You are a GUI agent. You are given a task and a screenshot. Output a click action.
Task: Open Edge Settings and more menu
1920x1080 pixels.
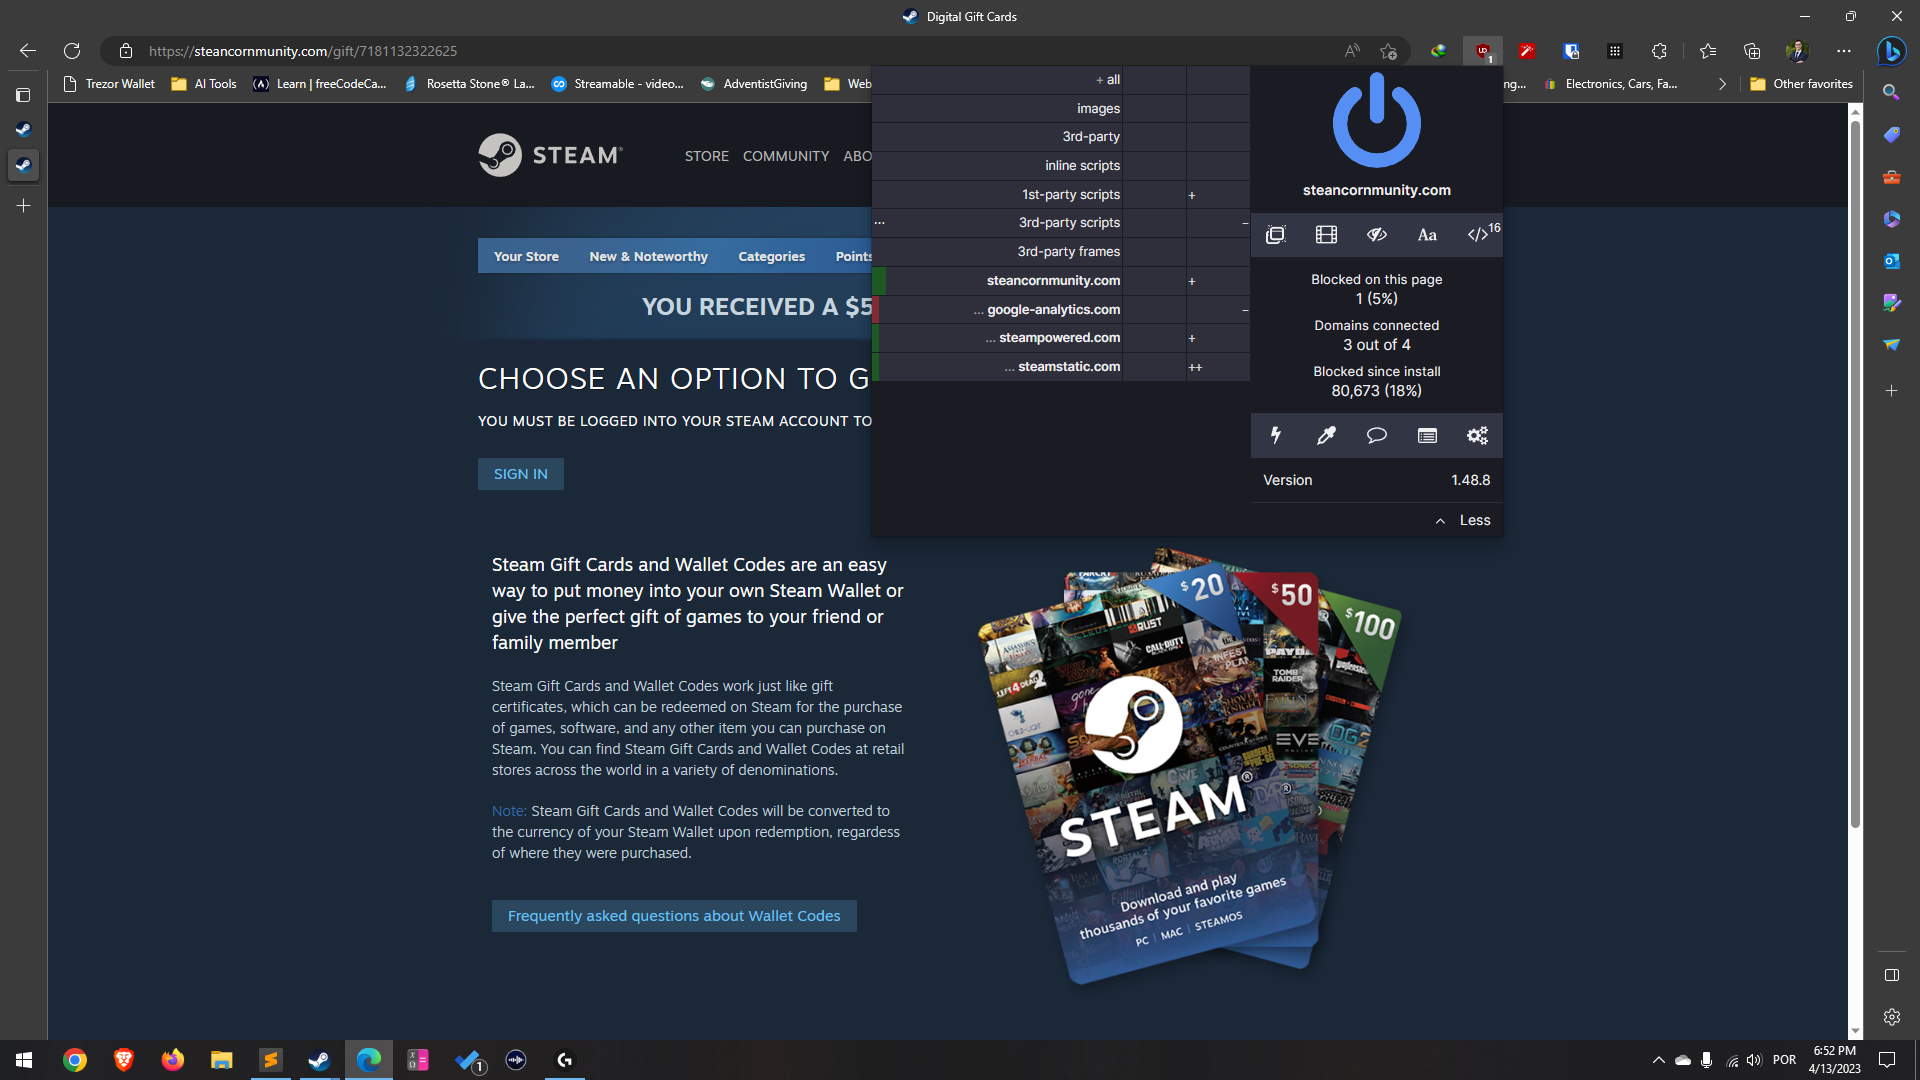tap(1844, 51)
